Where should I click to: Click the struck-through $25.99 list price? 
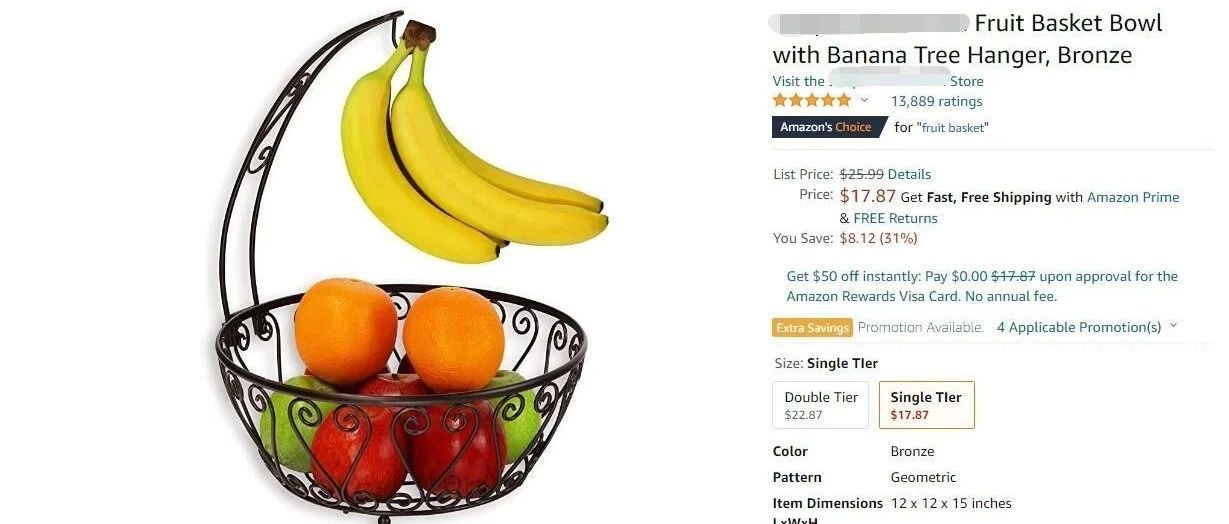click(x=861, y=174)
